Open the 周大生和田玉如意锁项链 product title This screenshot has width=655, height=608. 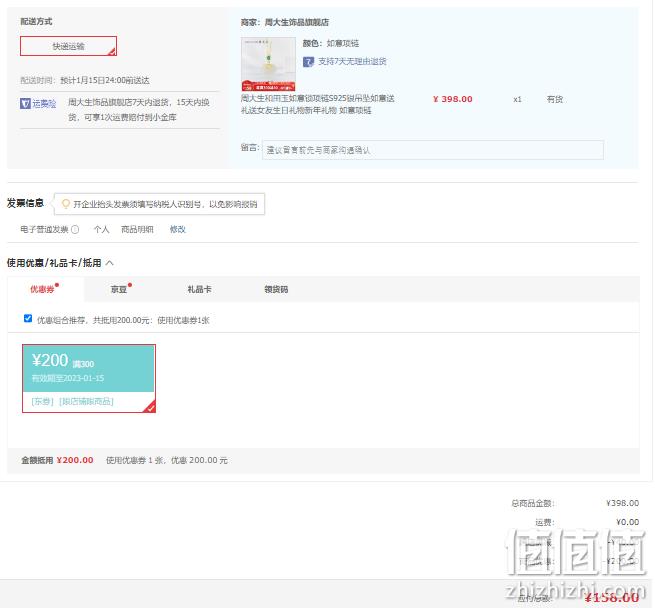coord(317,104)
